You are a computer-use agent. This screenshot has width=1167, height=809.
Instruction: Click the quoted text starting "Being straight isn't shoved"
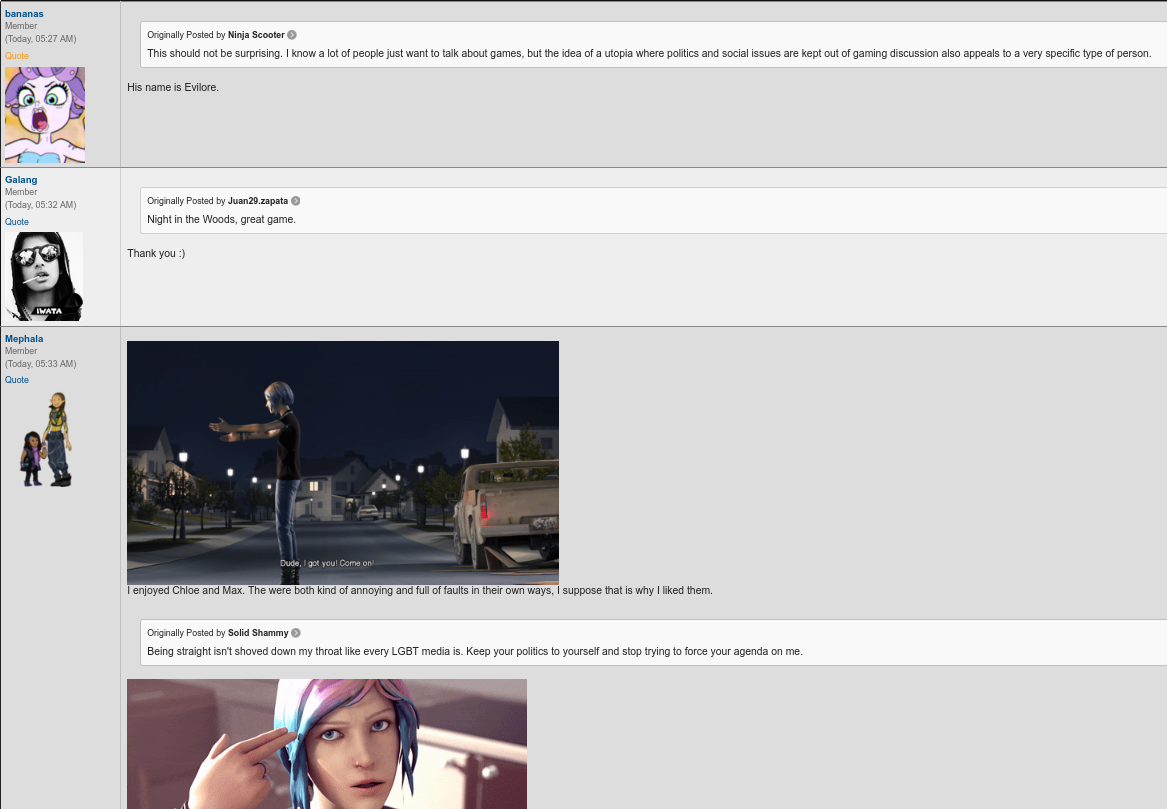coord(475,651)
